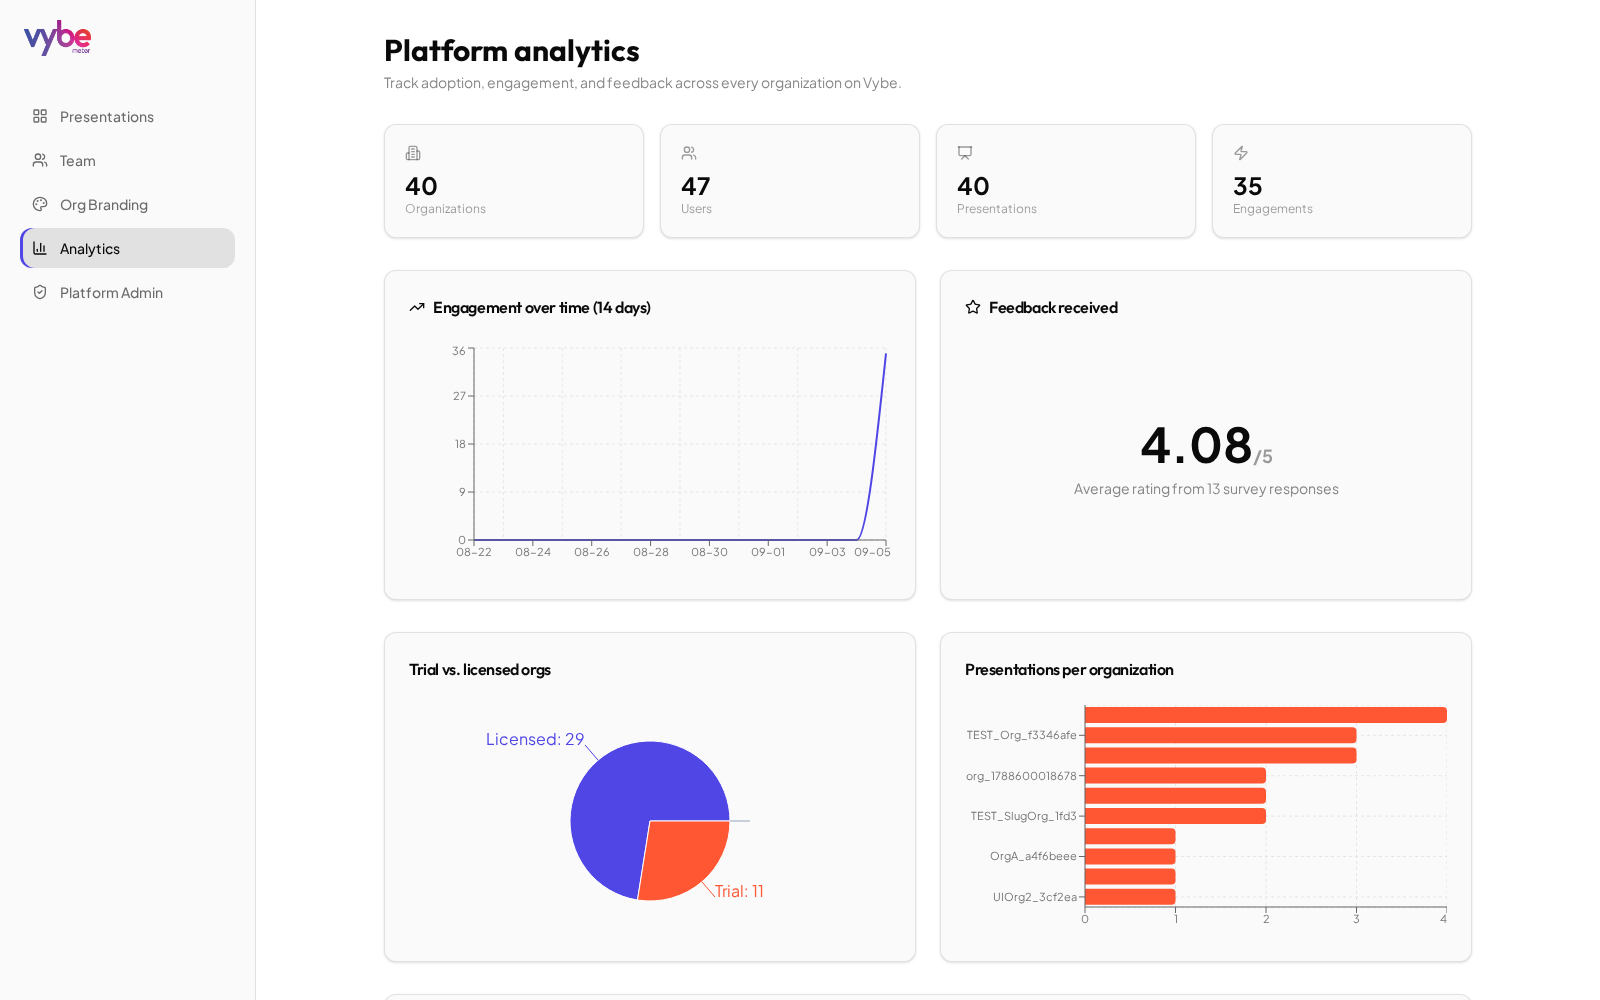
Task: Click the trending arrow icon beside Engagement over time
Action: [x=417, y=307]
